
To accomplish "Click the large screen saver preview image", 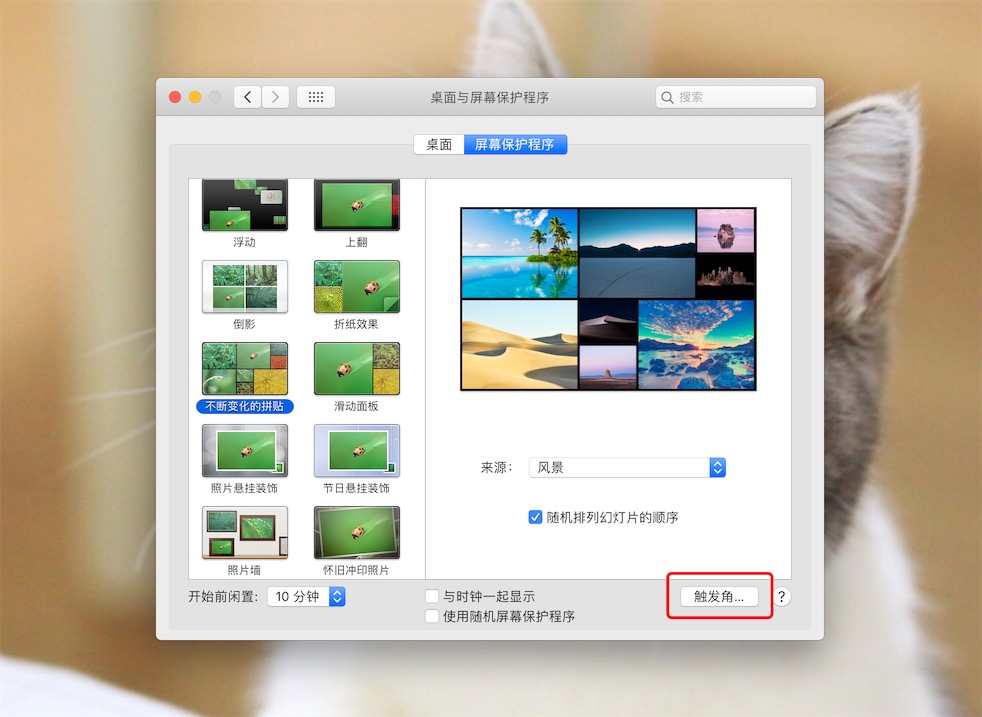I will 608,299.
